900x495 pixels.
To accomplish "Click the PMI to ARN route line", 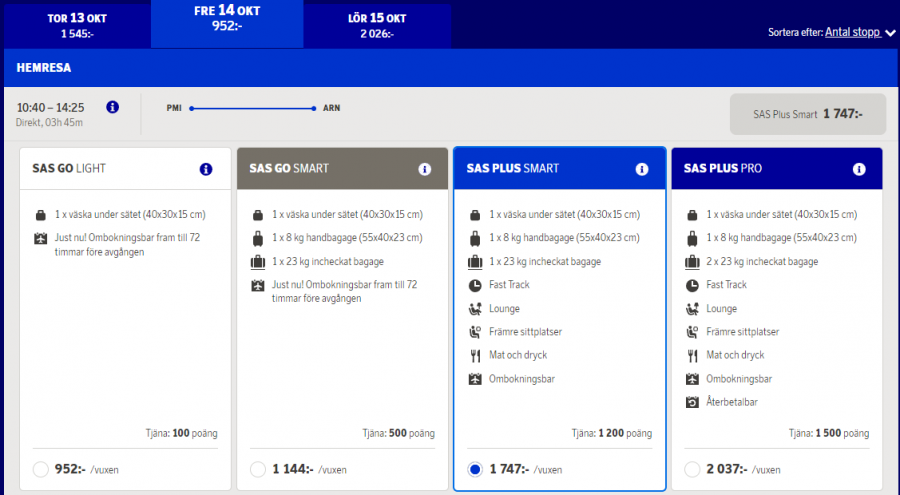I will 253,108.
